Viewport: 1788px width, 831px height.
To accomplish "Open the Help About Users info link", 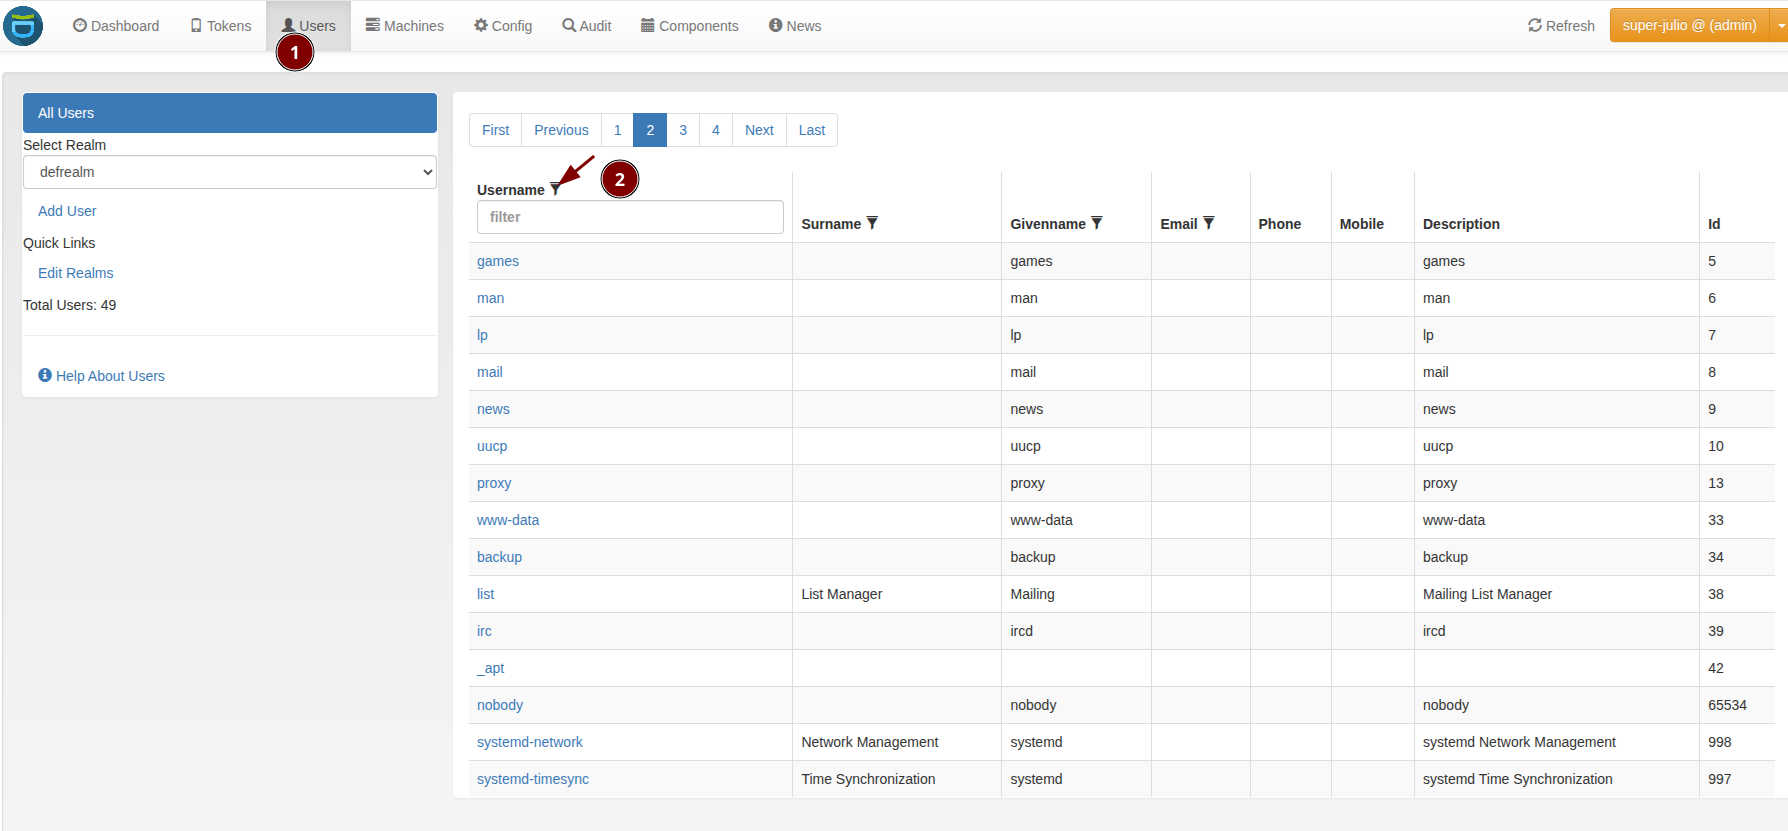I will click(101, 376).
